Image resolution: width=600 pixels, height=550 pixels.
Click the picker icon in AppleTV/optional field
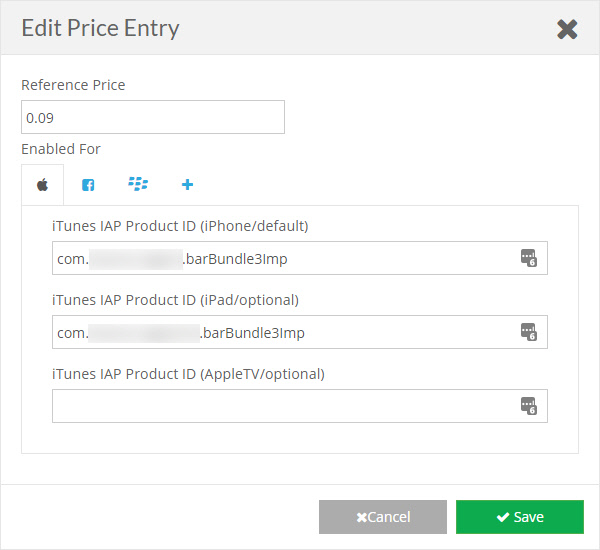click(528, 406)
